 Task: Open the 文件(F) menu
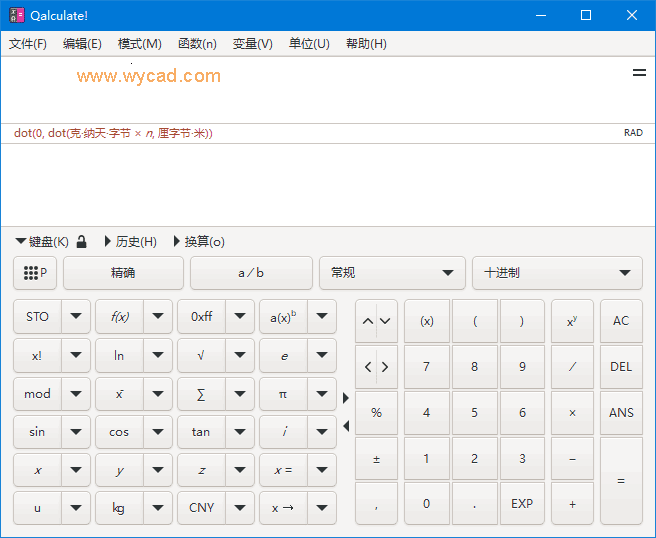point(28,44)
